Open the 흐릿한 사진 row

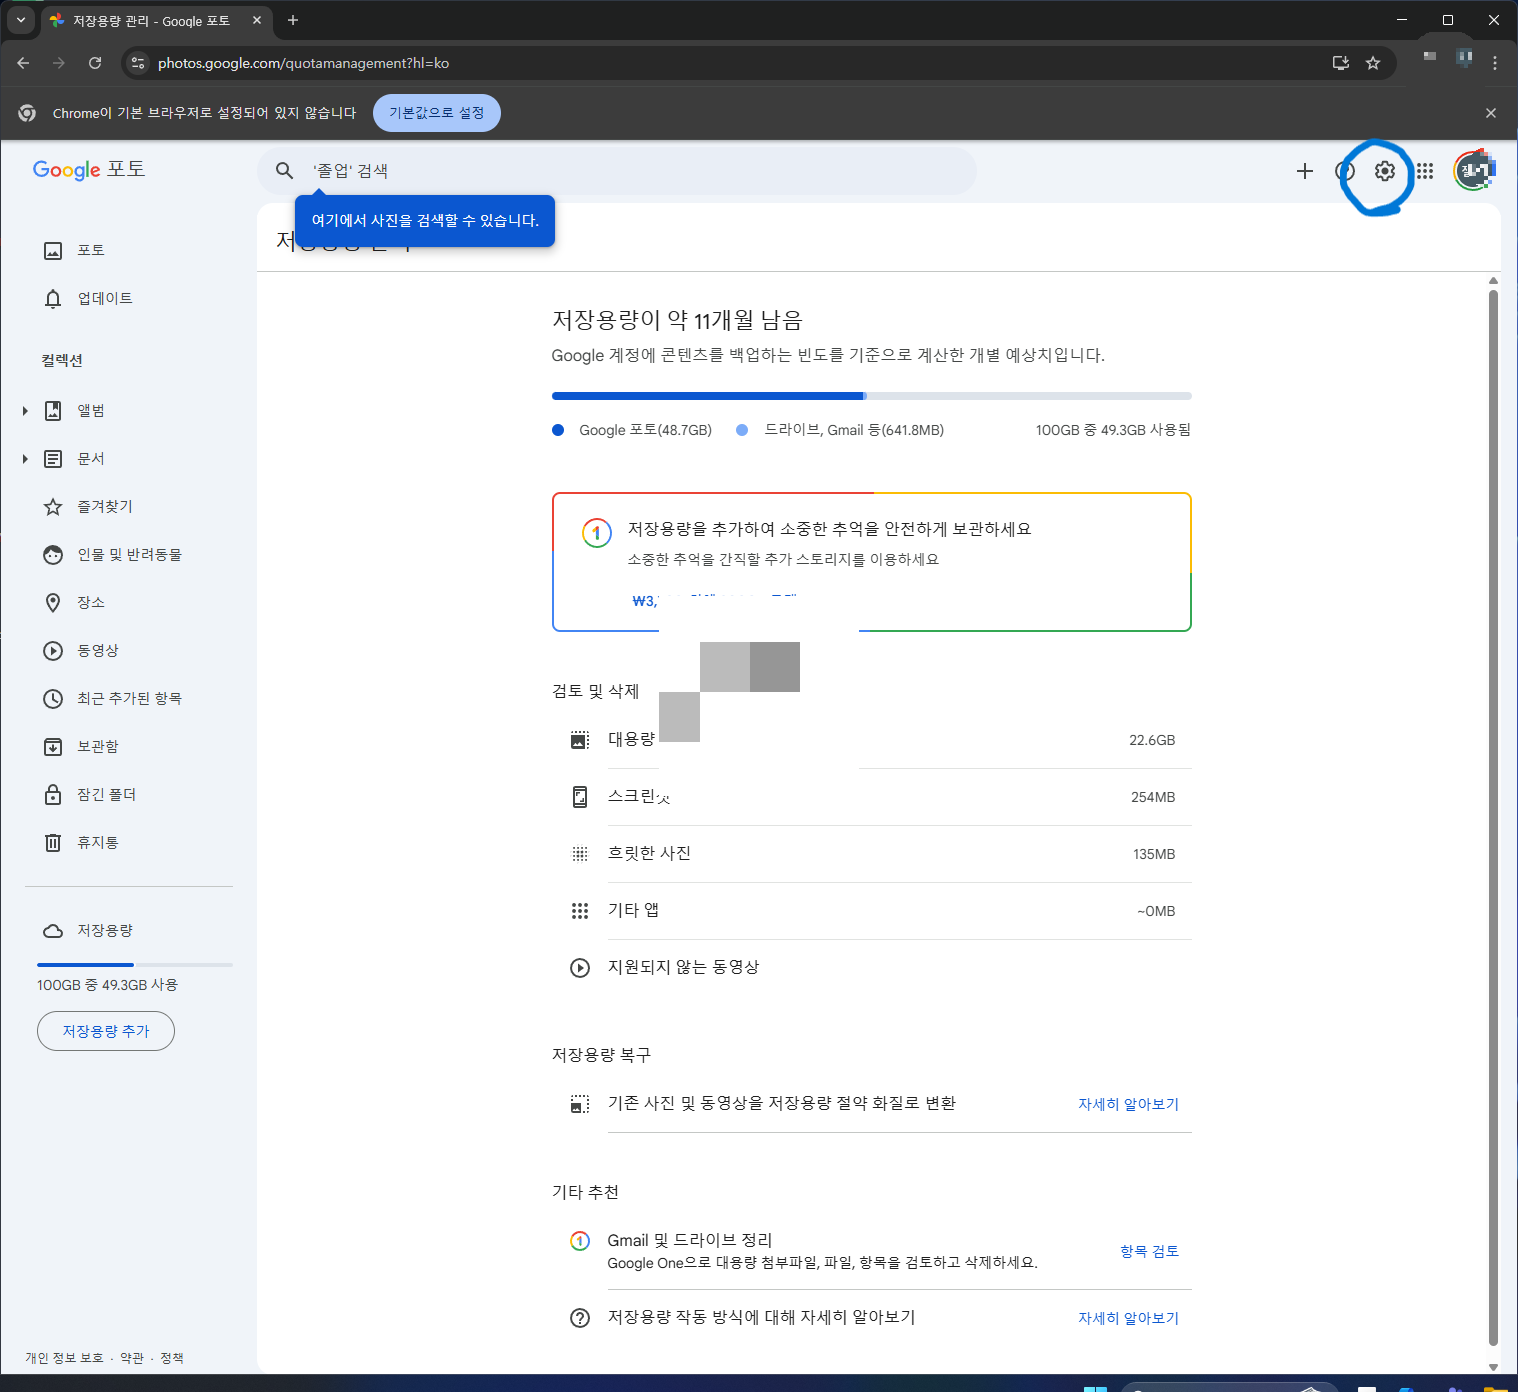pos(871,854)
